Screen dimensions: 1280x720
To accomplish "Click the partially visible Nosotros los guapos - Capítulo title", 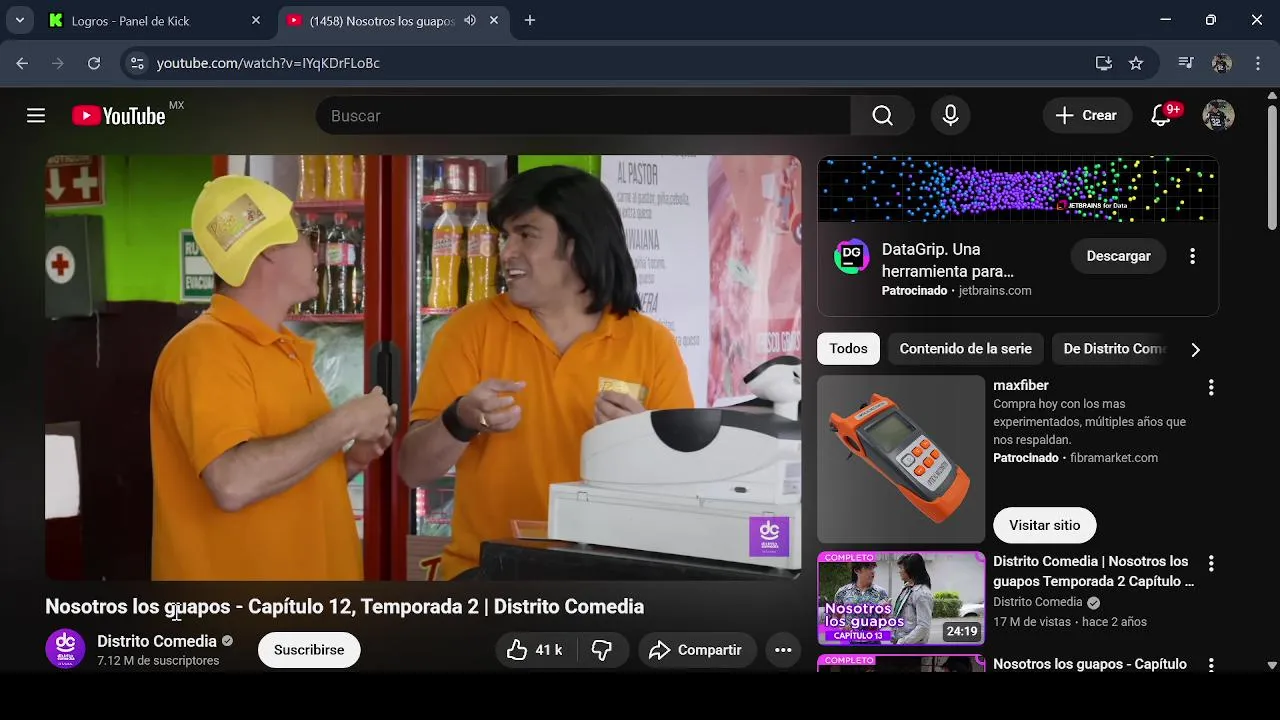I will 1090,664.
